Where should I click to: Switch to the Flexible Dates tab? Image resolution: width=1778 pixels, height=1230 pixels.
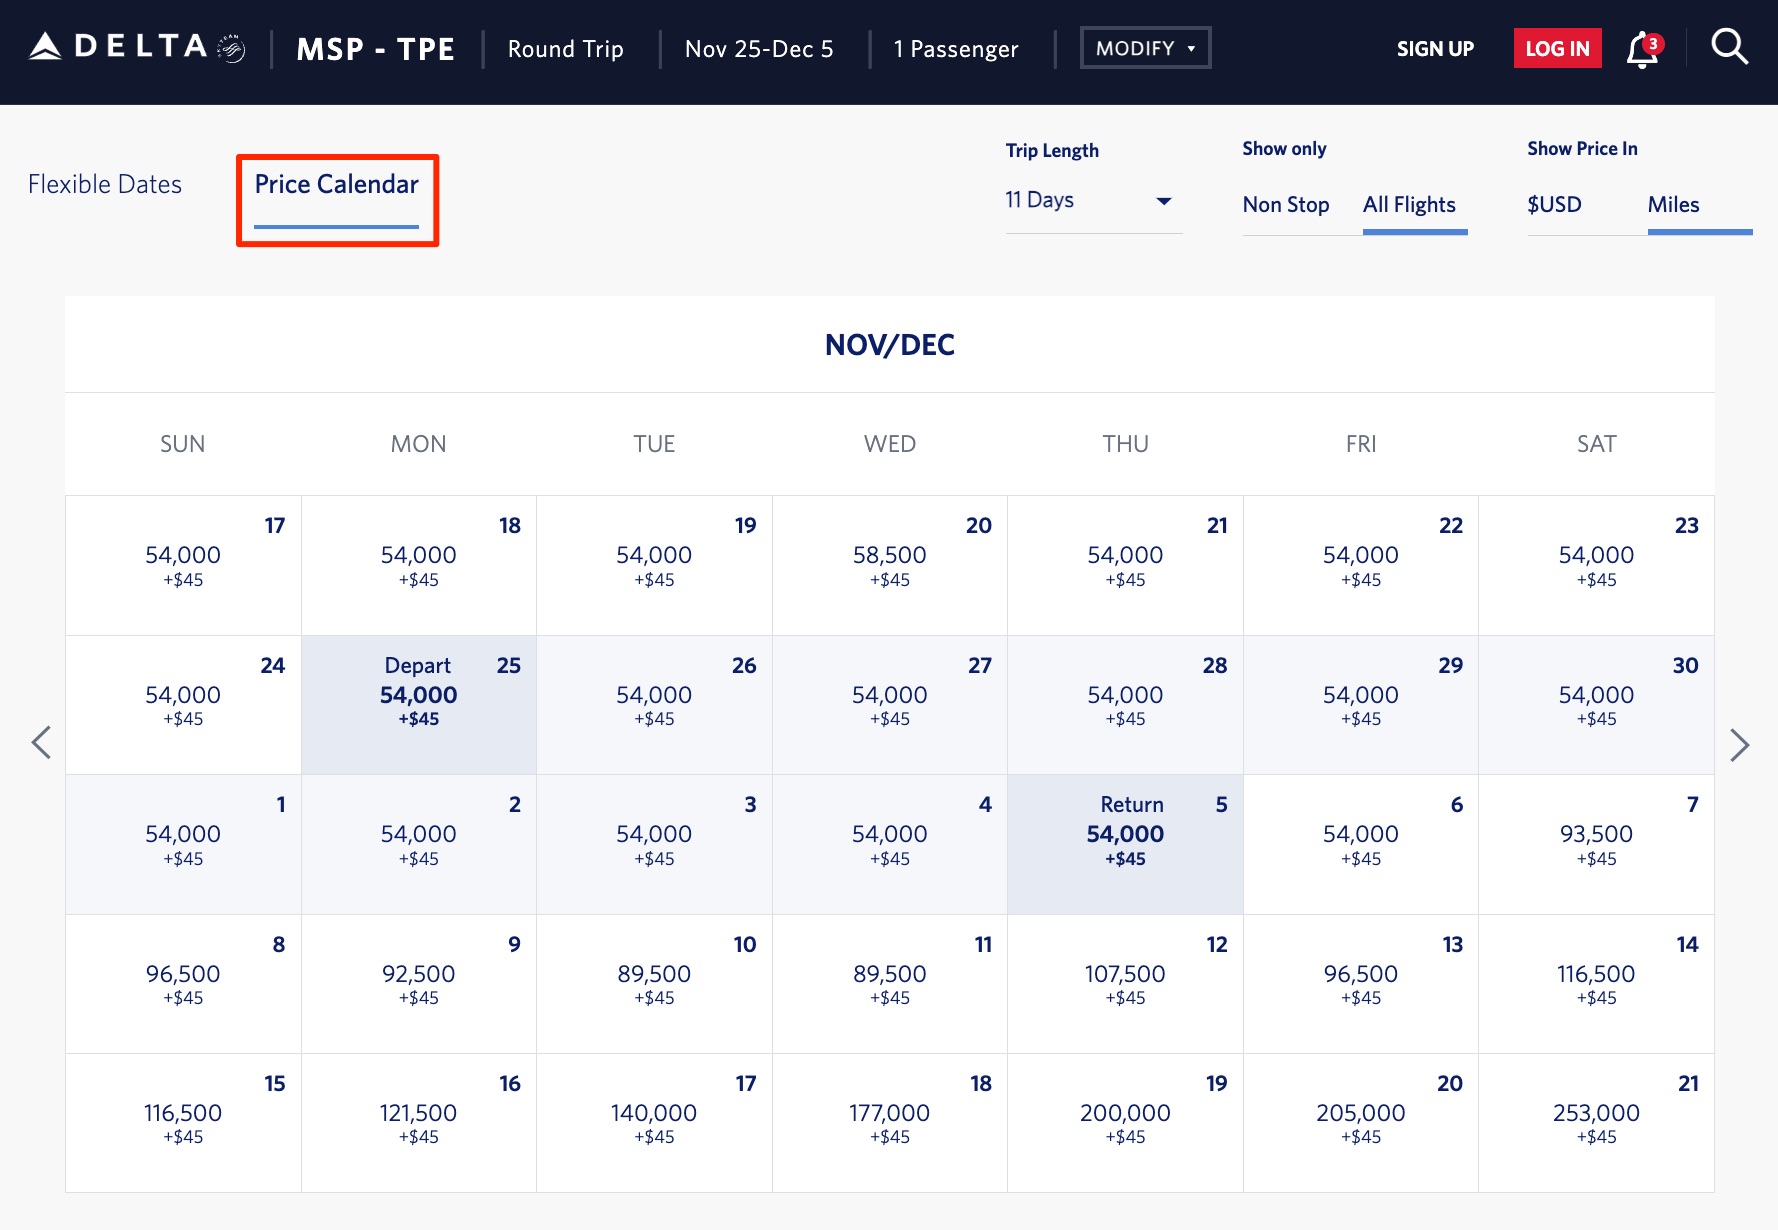coord(105,184)
